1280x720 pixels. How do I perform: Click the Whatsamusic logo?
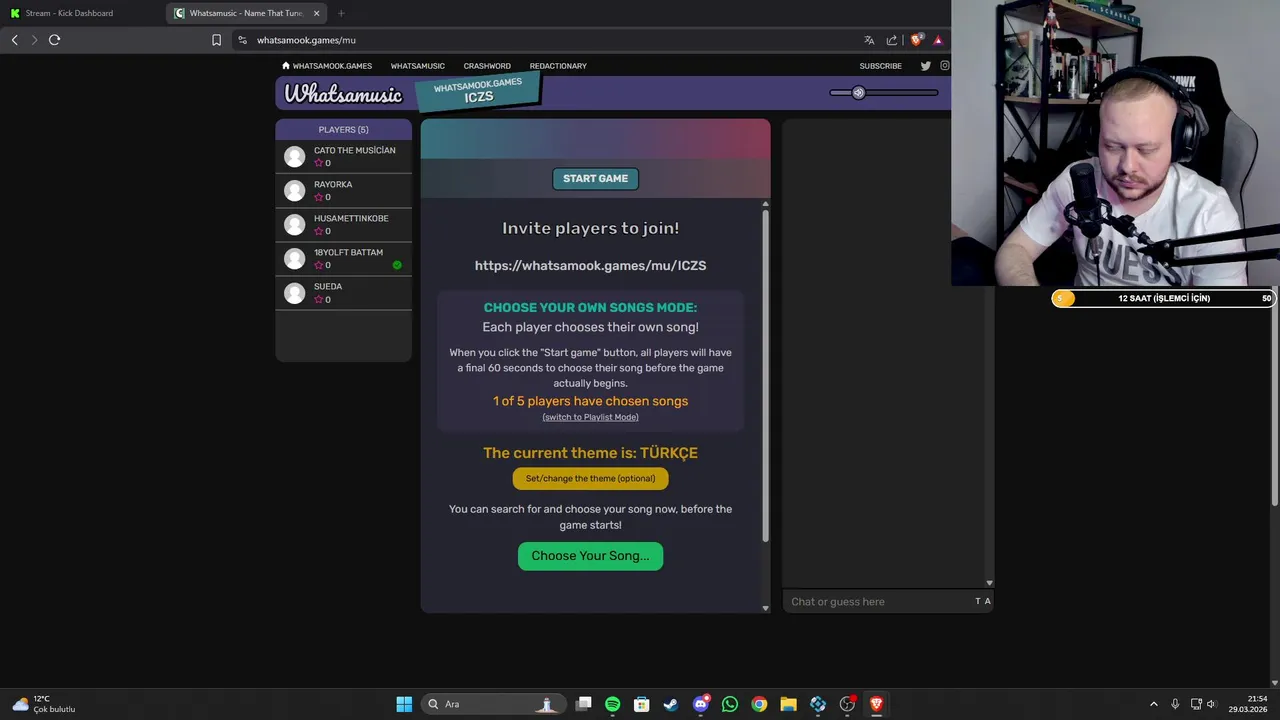point(343,94)
